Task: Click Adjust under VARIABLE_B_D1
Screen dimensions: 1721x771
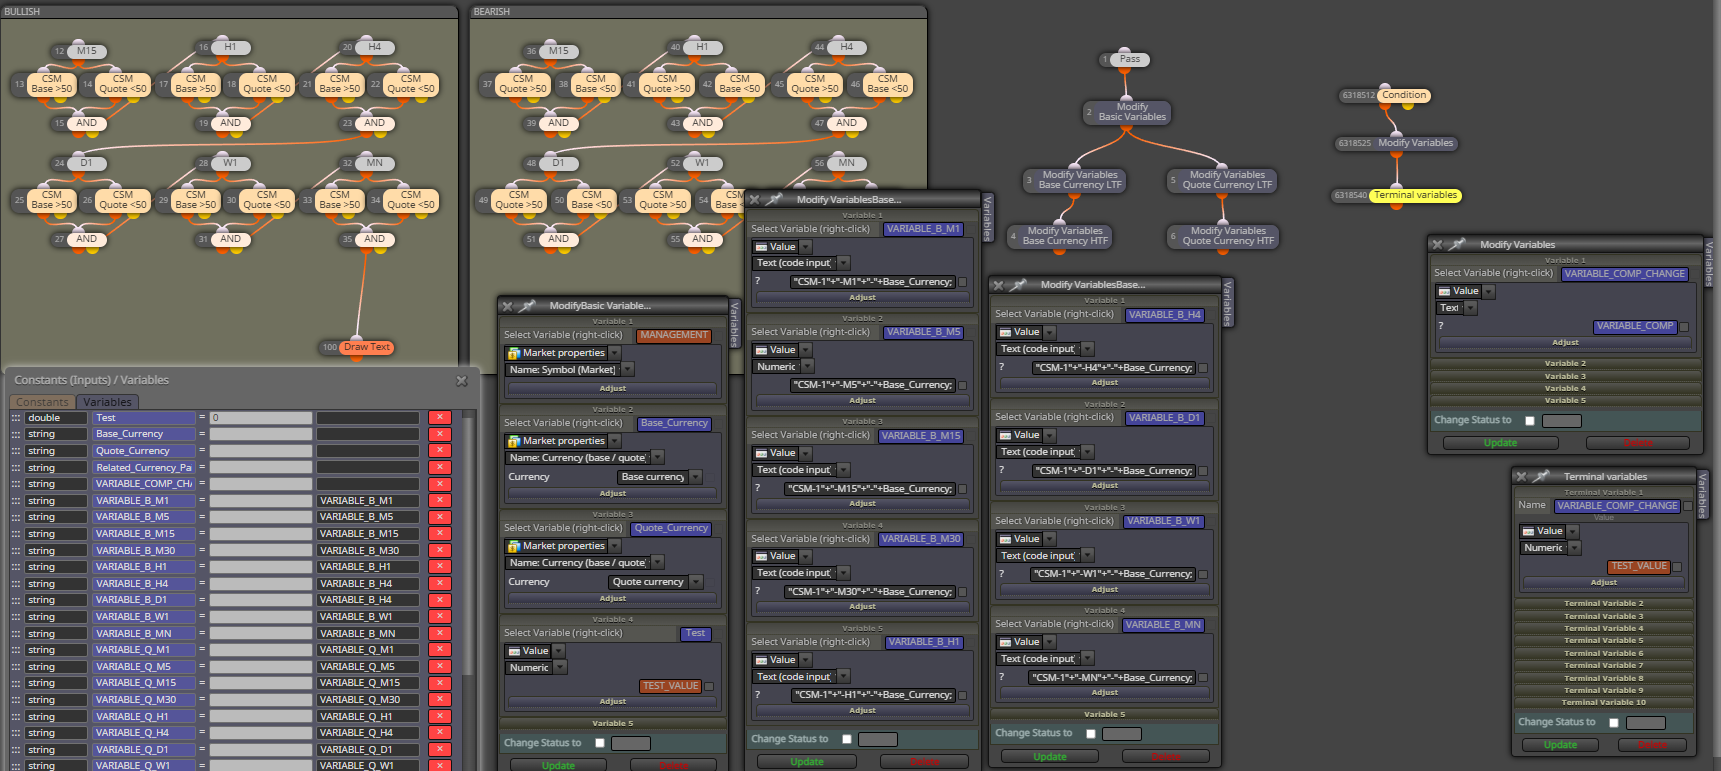Action: point(1104,486)
